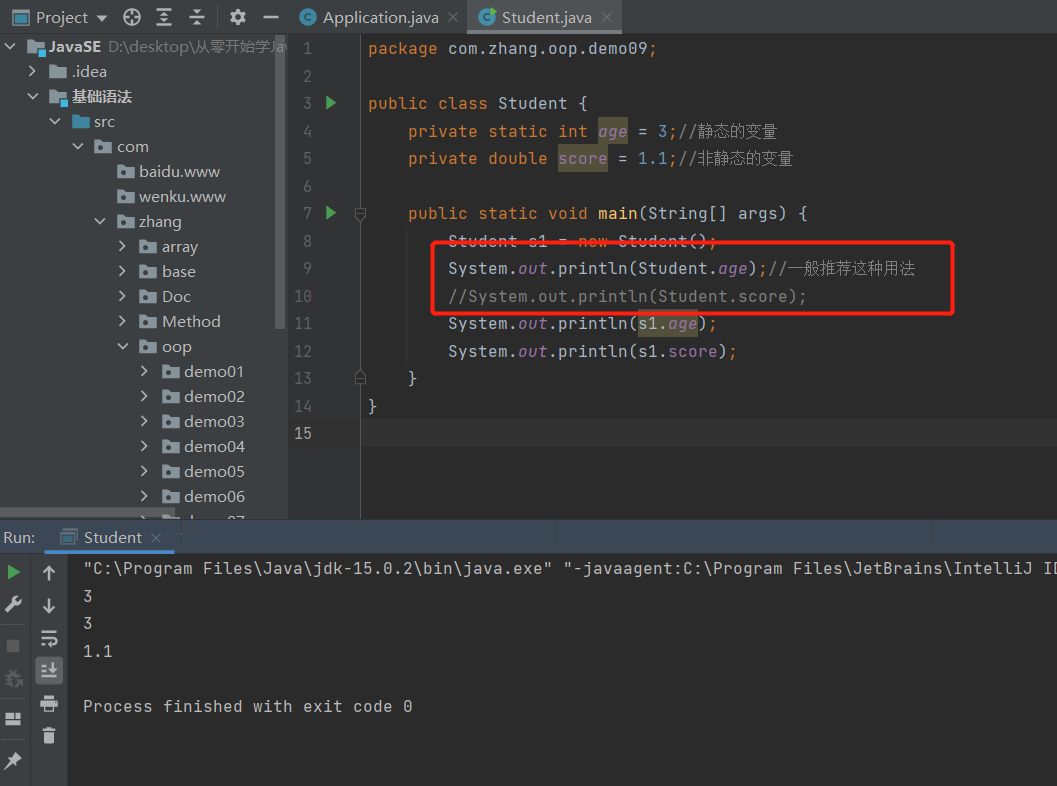Click the Print icon in Run console
This screenshot has width=1057, height=786.
tap(49, 703)
